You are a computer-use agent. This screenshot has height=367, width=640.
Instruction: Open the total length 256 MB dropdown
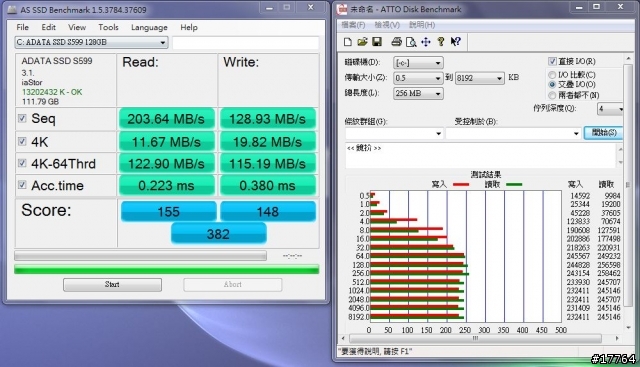(418, 93)
